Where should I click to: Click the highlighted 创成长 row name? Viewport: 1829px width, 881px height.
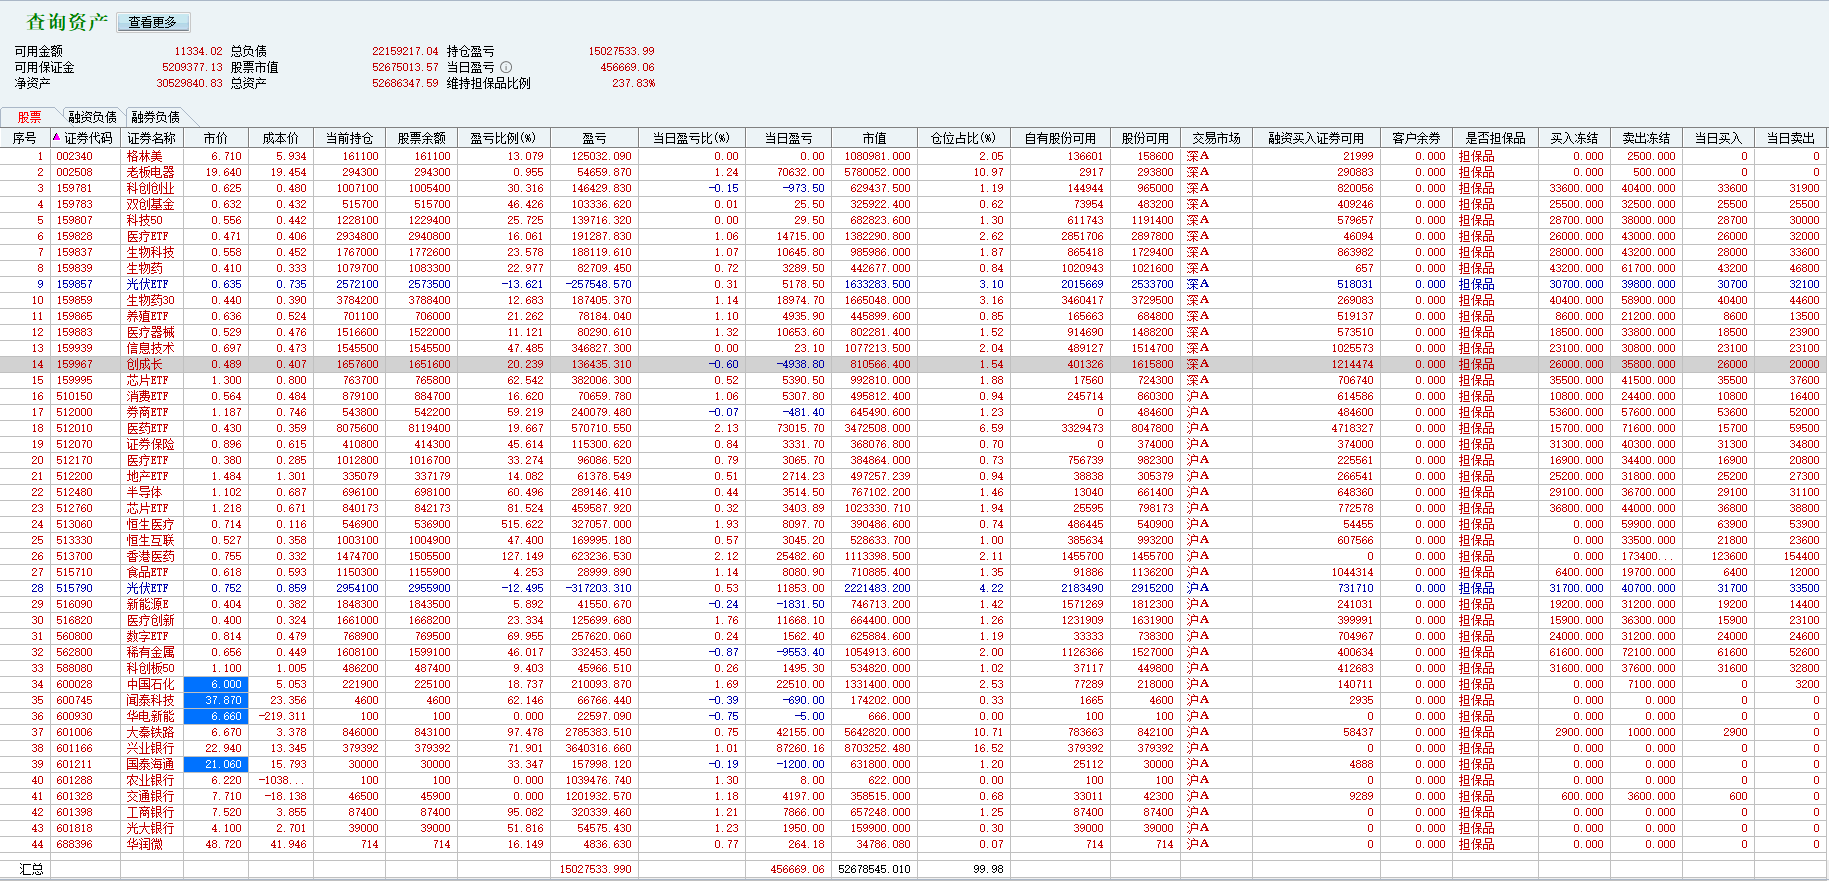click(144, 364)
